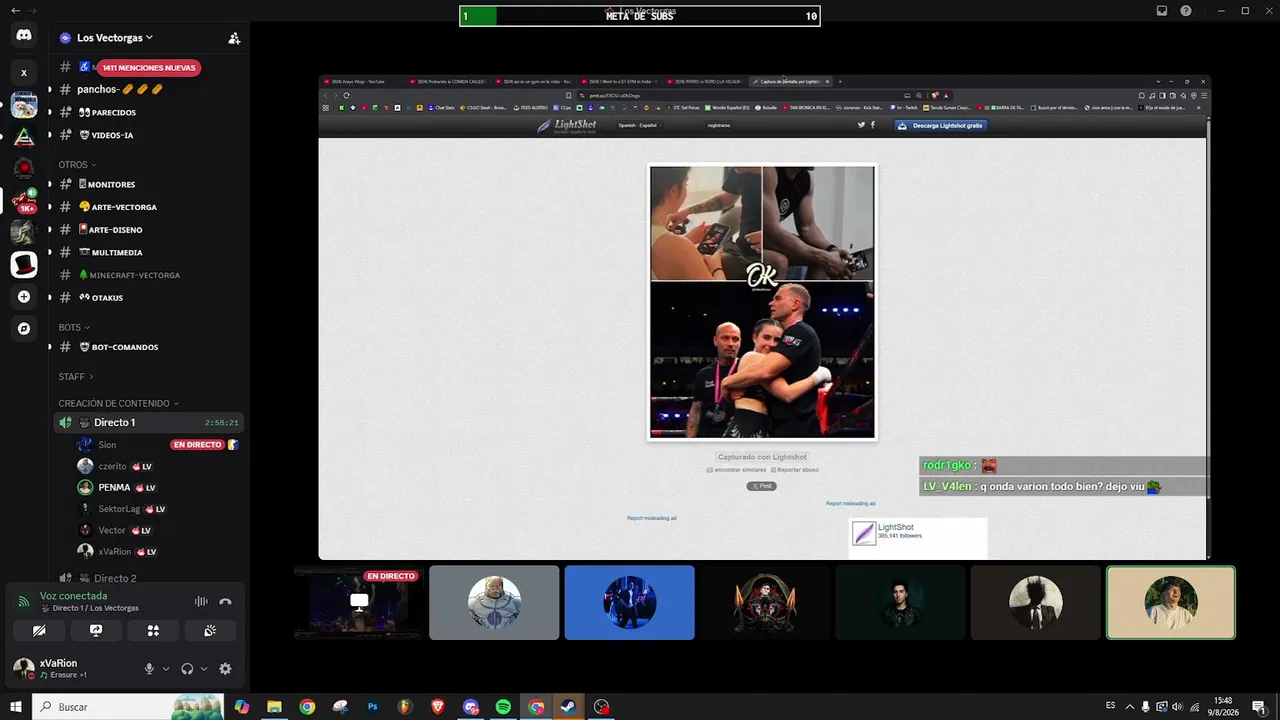Screen dimensions: 1280x720
Task: Open the Los Vectorgas server menu
Action: pyautogui.click(x=114, y=38)
